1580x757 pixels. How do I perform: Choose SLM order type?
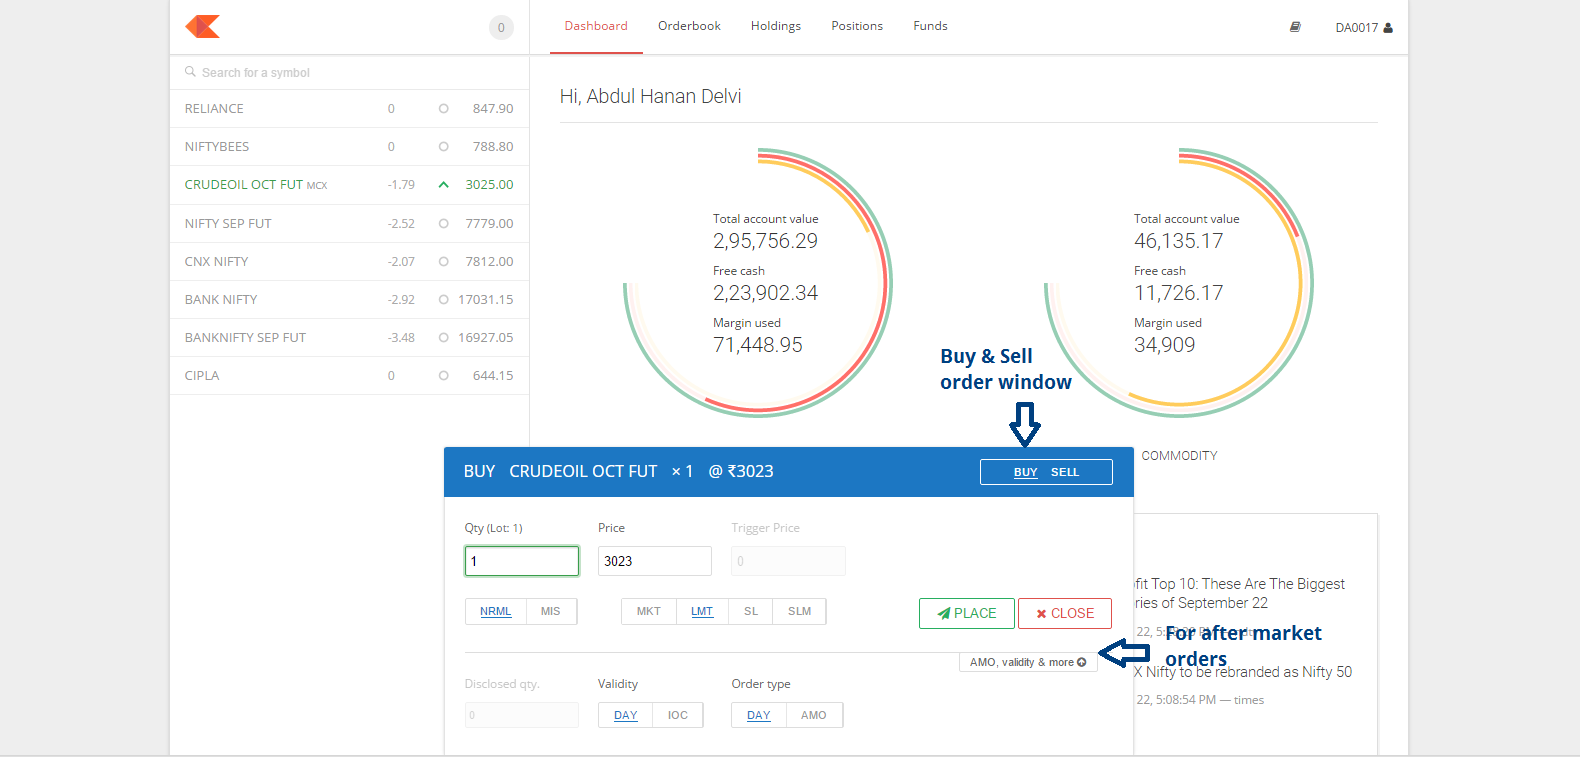[x=800, y=611]
